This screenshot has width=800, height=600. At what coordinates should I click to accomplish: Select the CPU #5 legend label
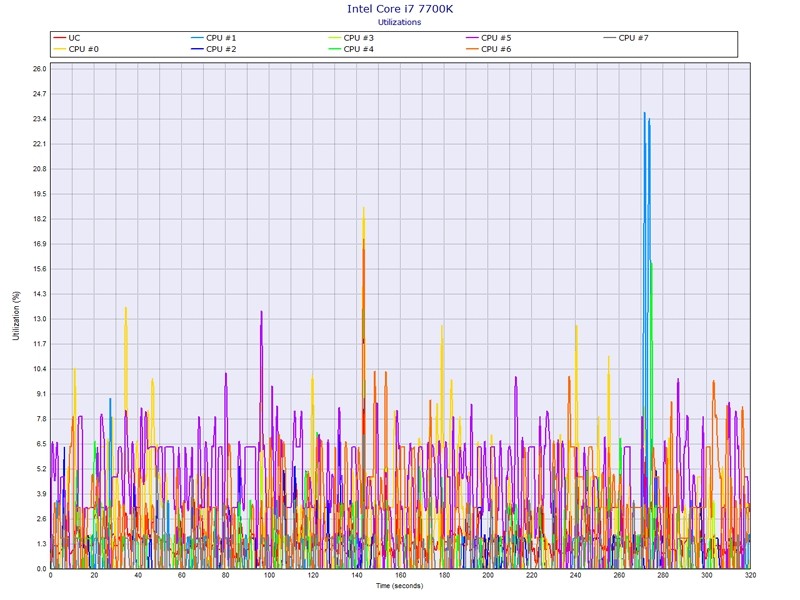[x=495, y=38]
